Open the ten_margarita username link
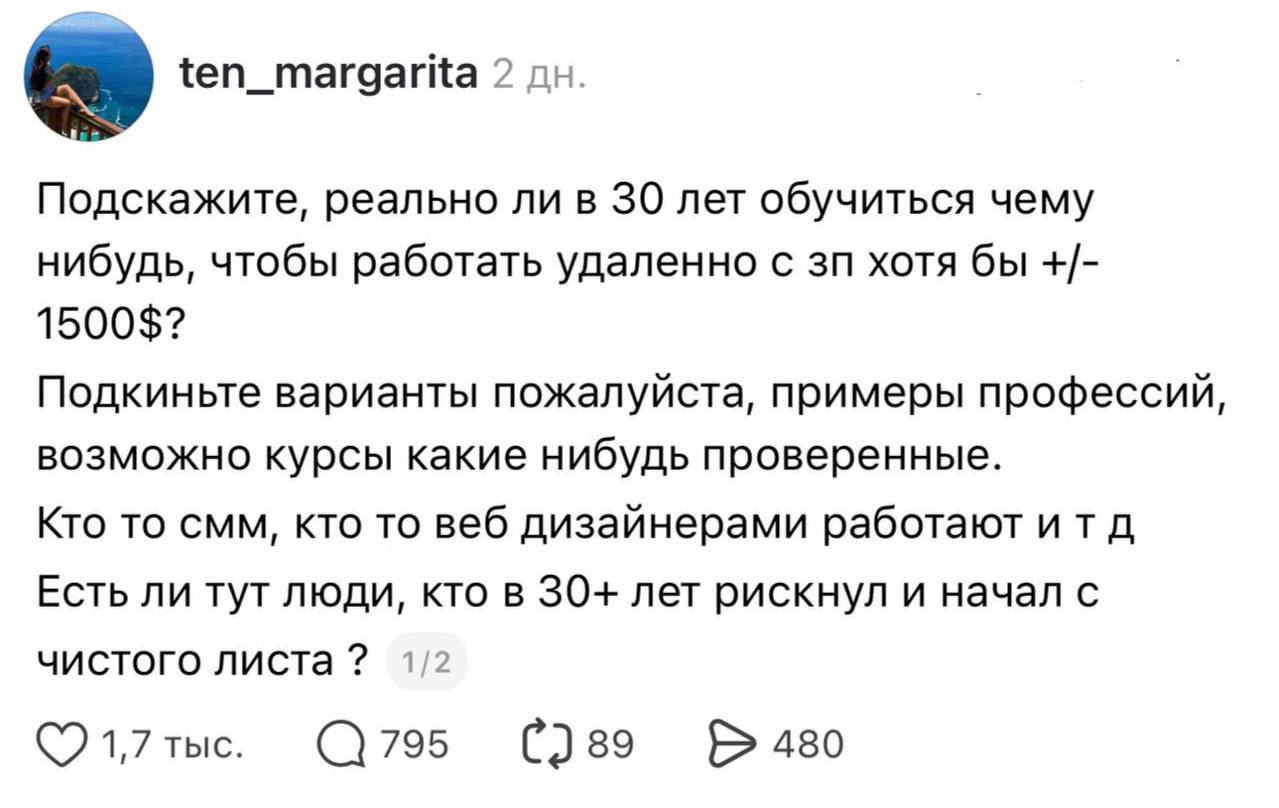Viewport: 1279px width, 808px height. point(328,74)
